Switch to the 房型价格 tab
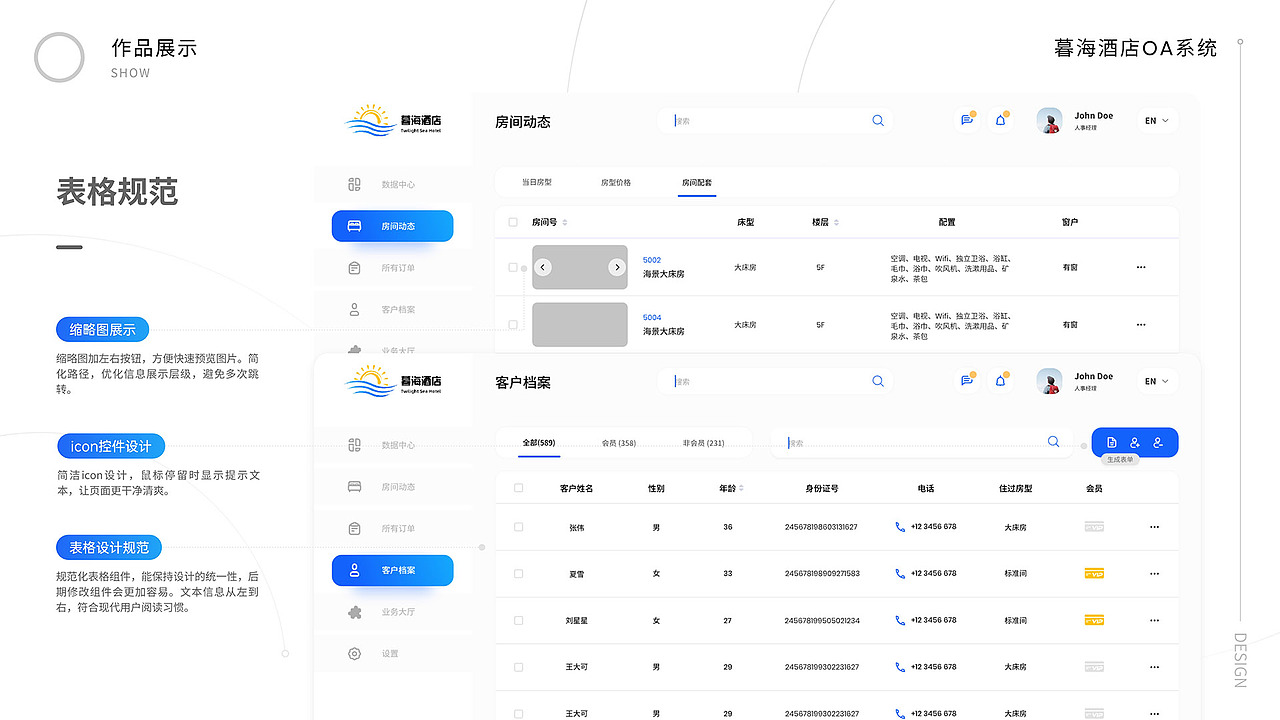Image resolution: width=1280 pixels, height=720 pixels. point(616,183)
